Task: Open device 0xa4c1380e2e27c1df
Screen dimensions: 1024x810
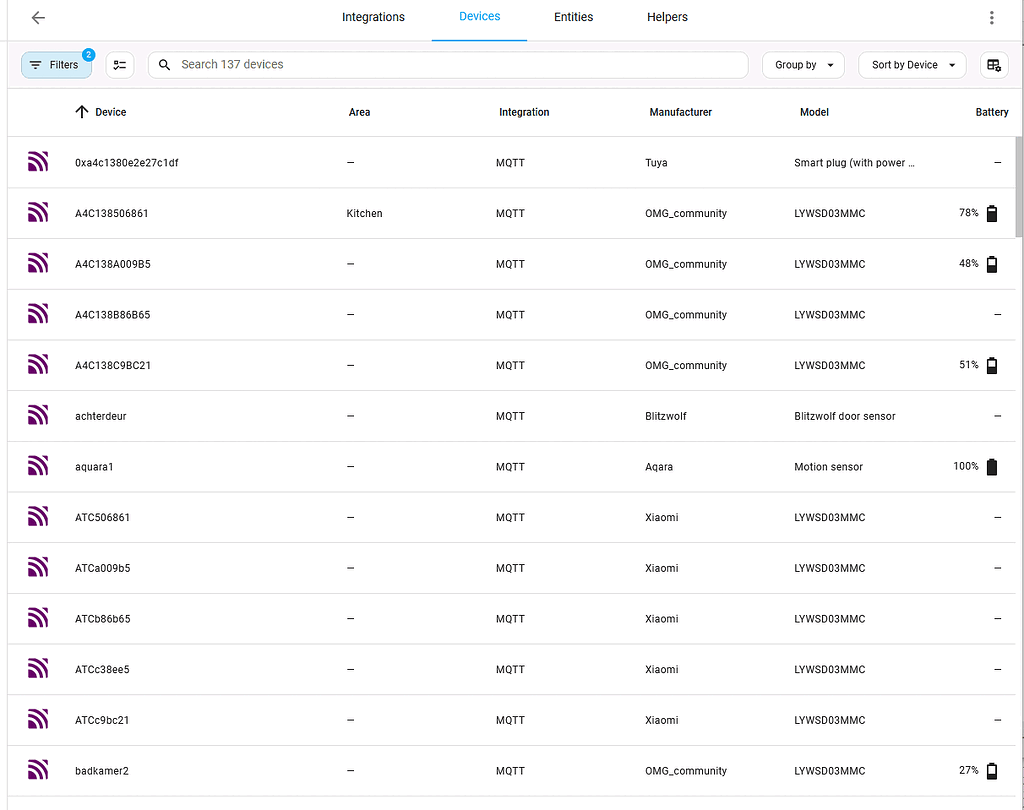Action: pyautogui.click(x=129, y=162)
